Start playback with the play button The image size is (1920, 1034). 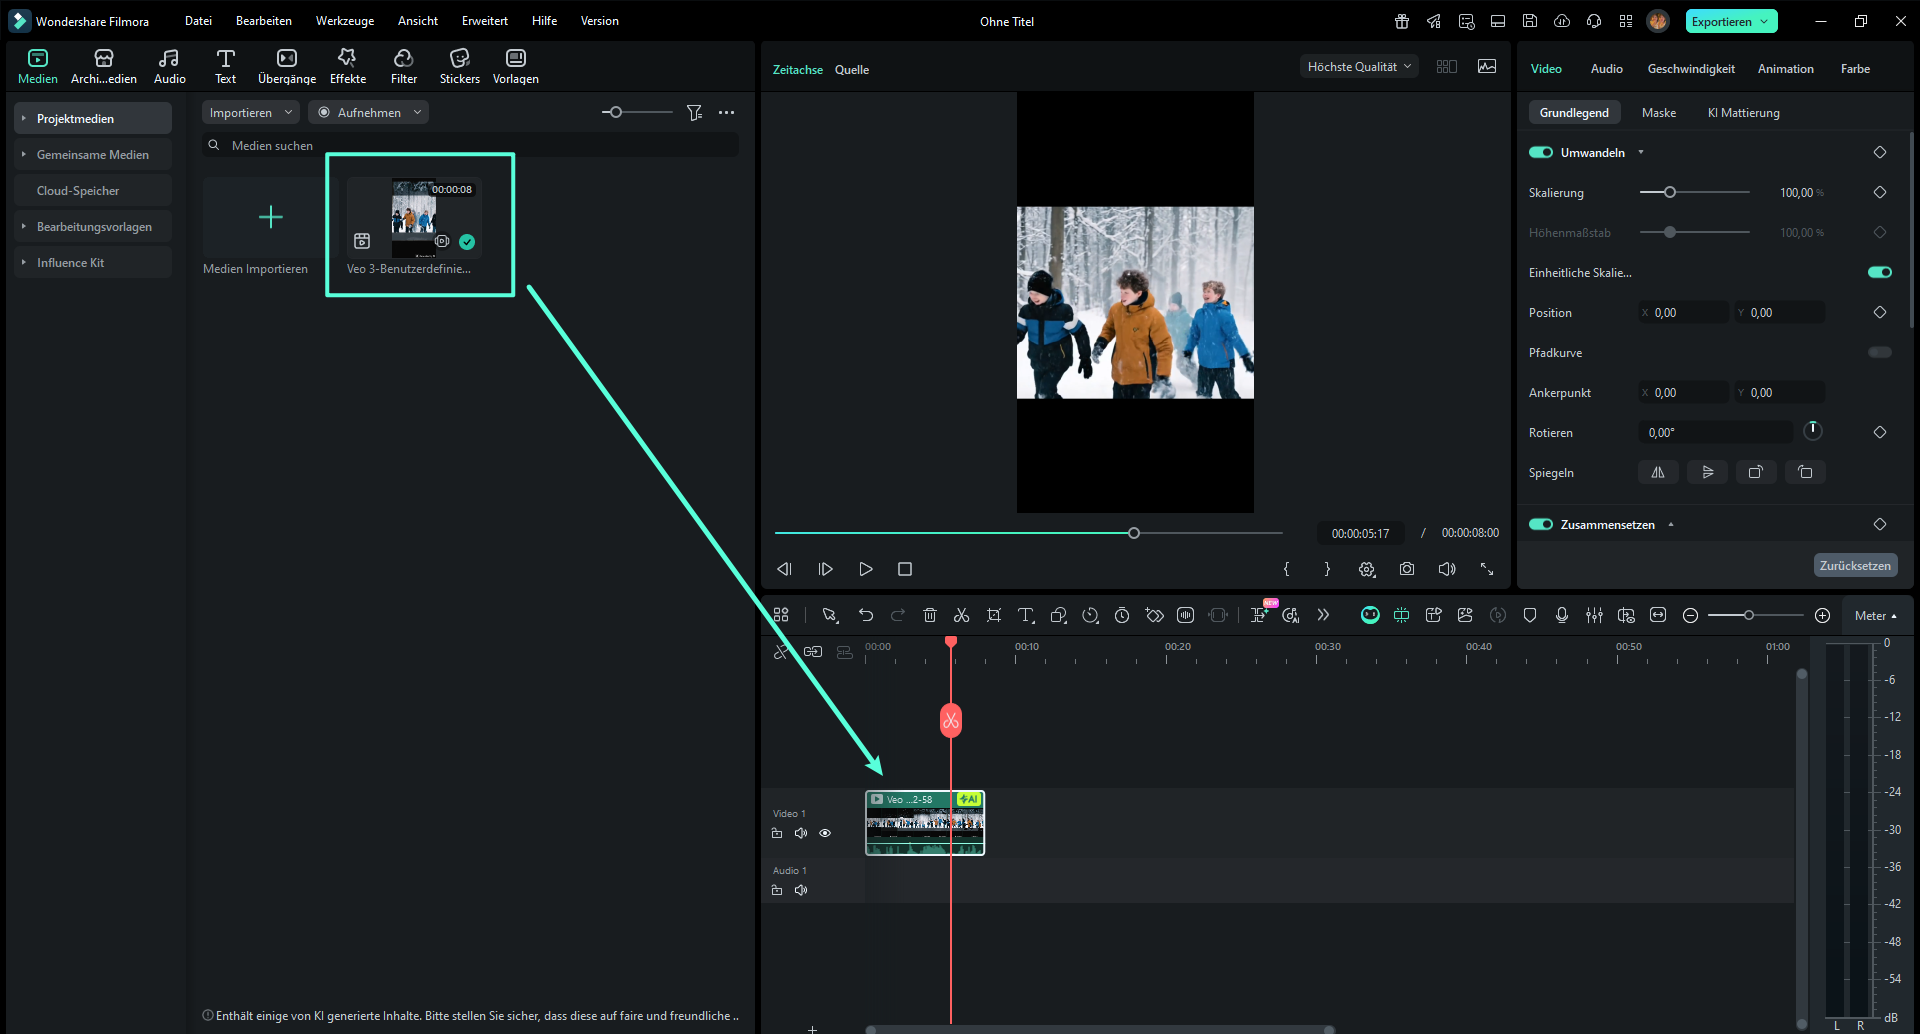pyautogui.click(x=865, y=569)
